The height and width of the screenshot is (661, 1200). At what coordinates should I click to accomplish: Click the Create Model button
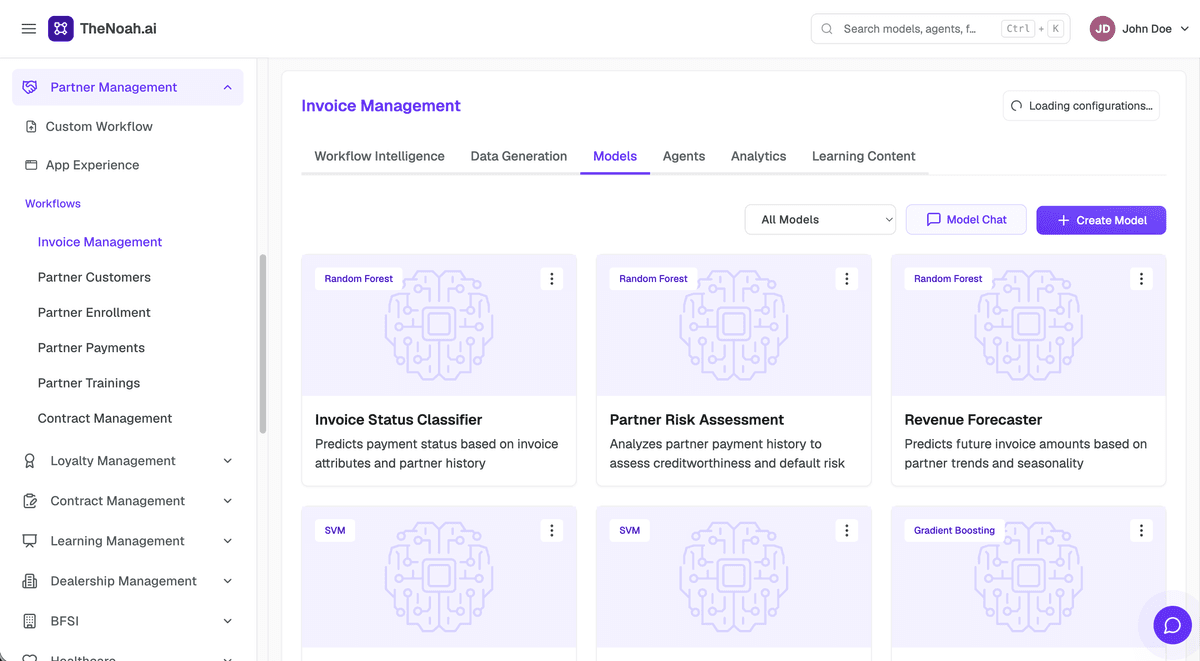click(x=1101, y=220)
